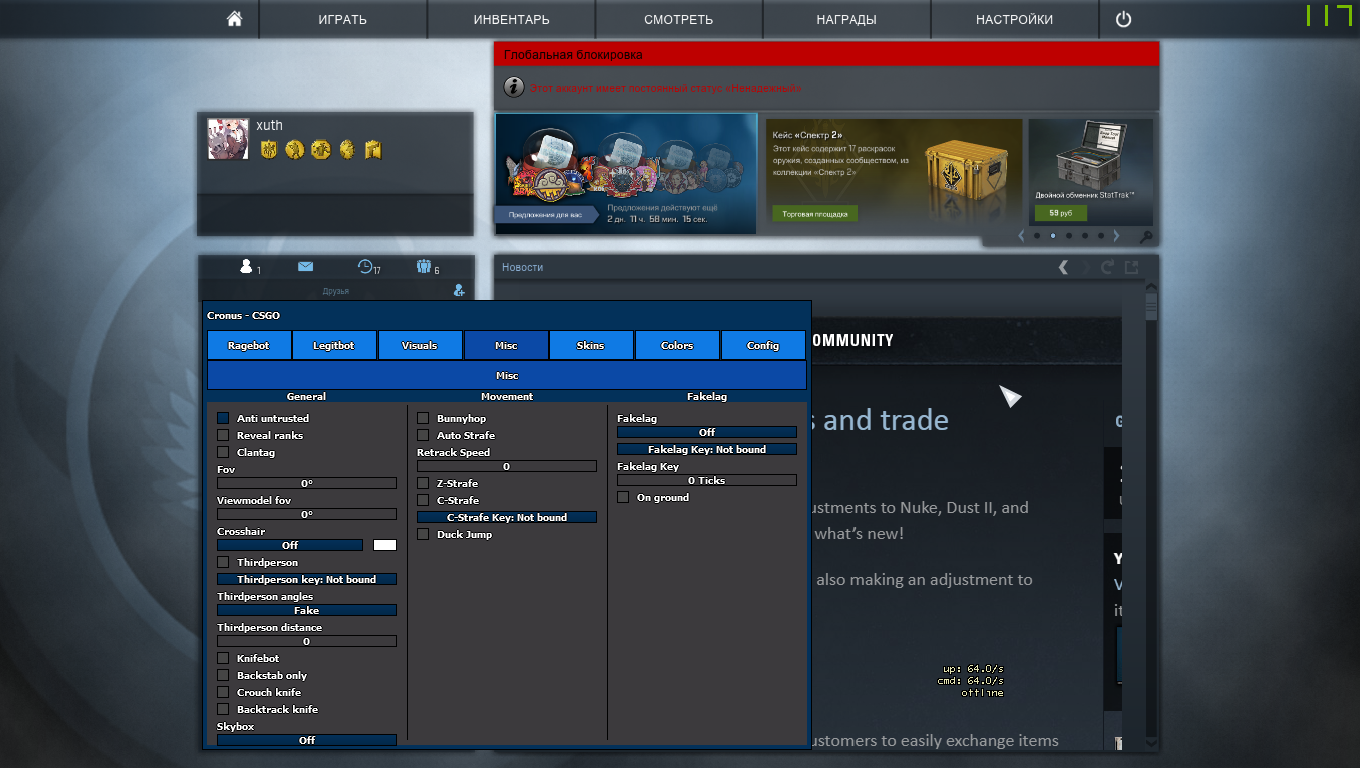Switch to the Legitbot tab
Screen dimensions: 1360x768
(334, 345)
